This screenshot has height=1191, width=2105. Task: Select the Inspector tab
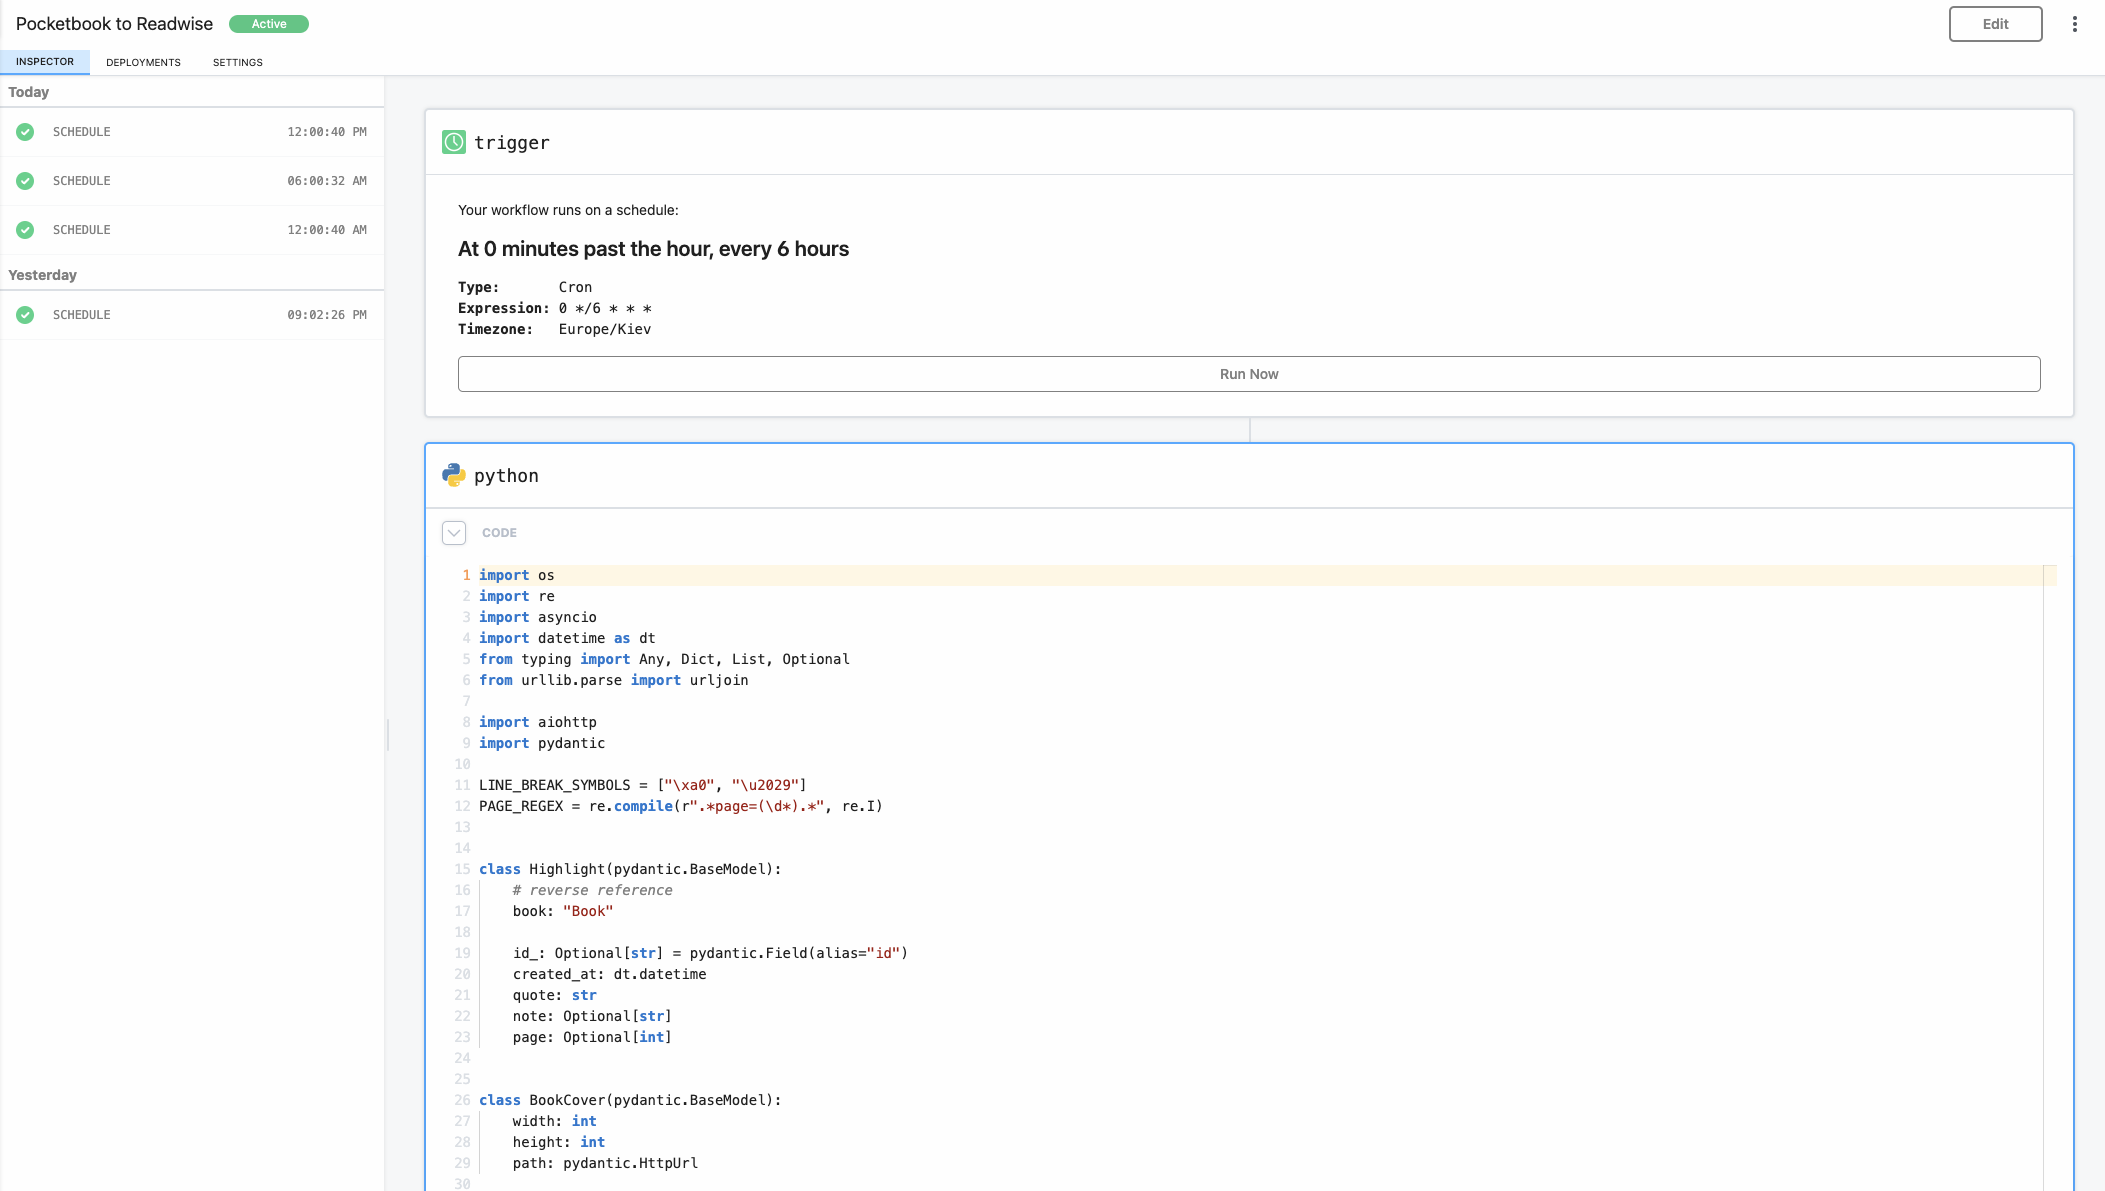[45, 62]
